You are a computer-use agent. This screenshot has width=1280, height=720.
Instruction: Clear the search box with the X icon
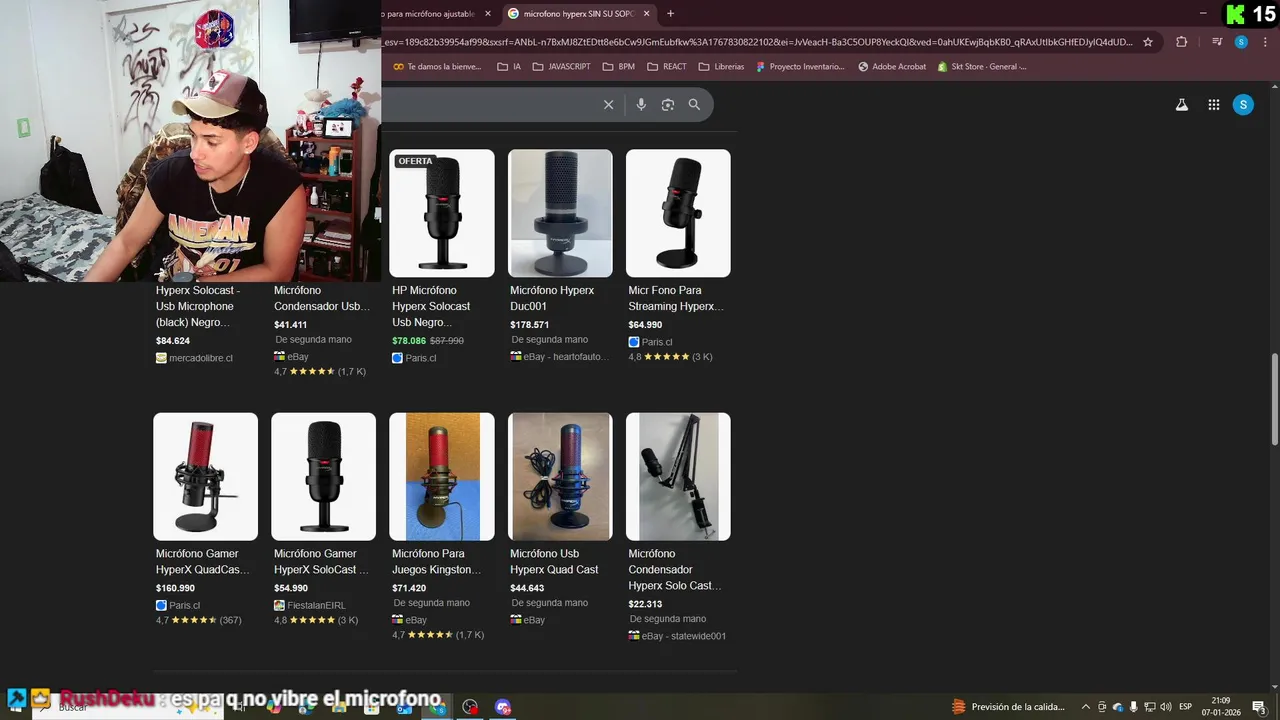(608, 105)
